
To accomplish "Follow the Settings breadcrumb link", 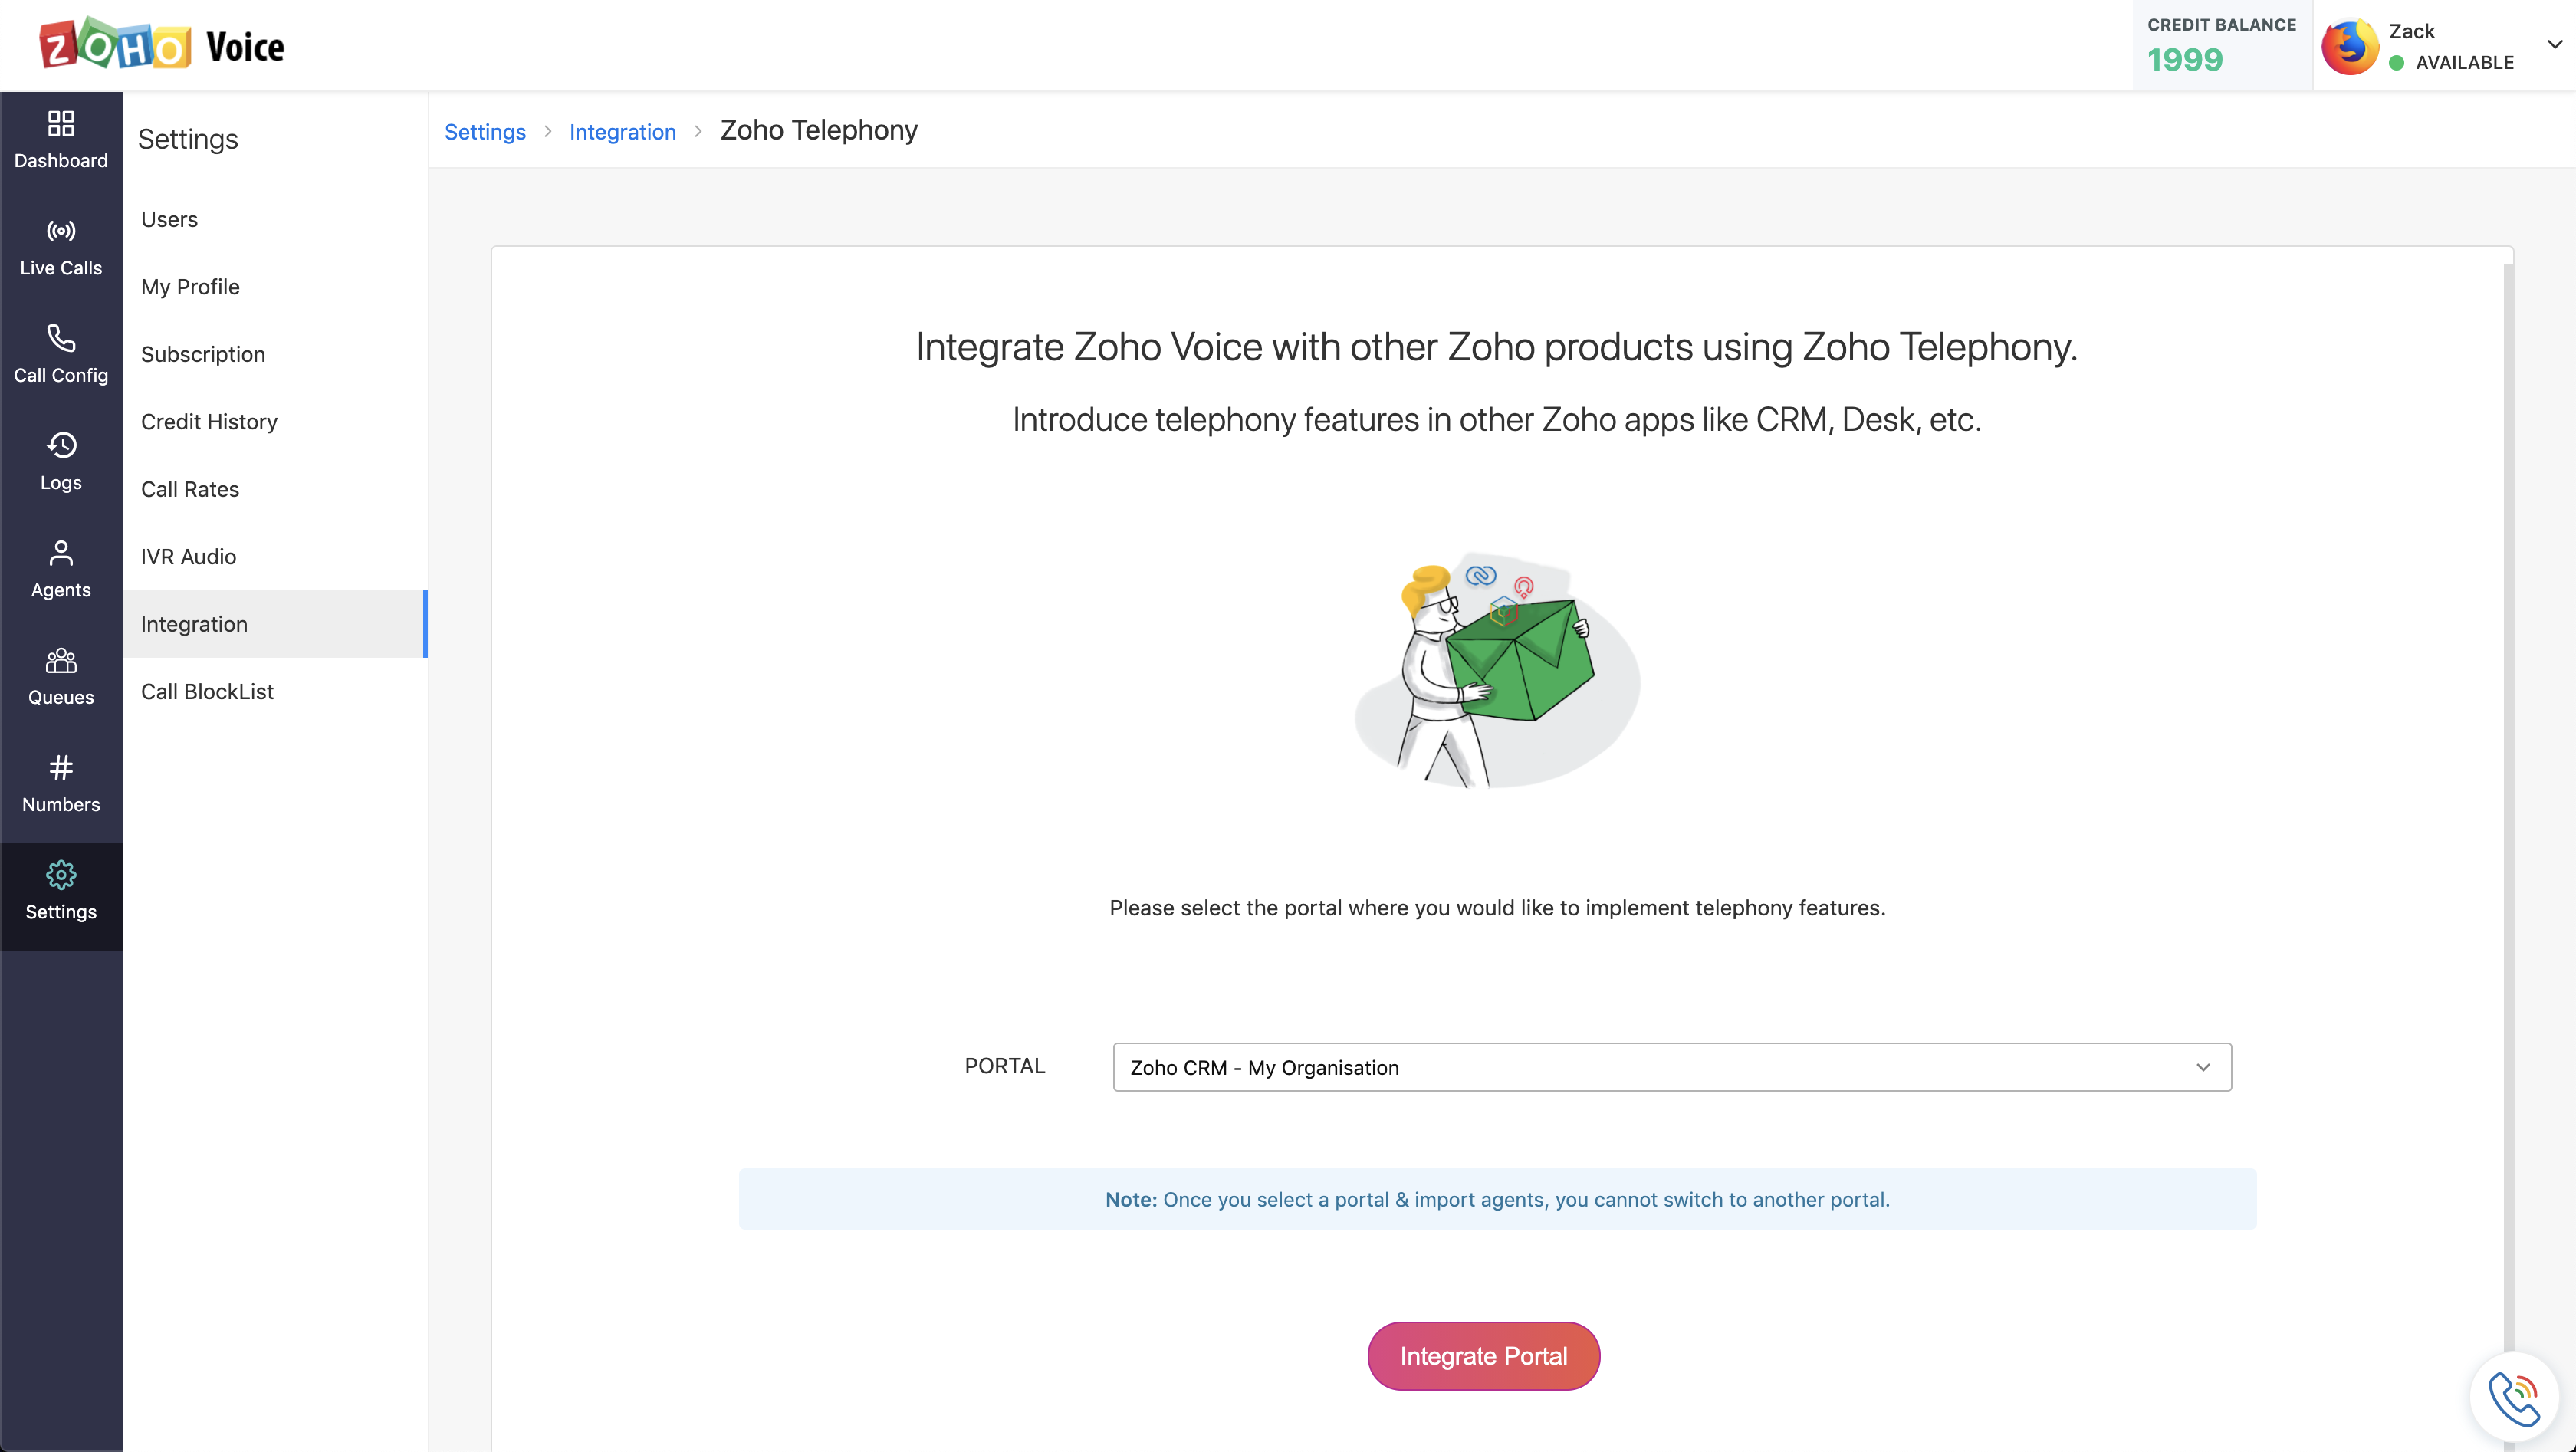I will [x=485, y=132].
